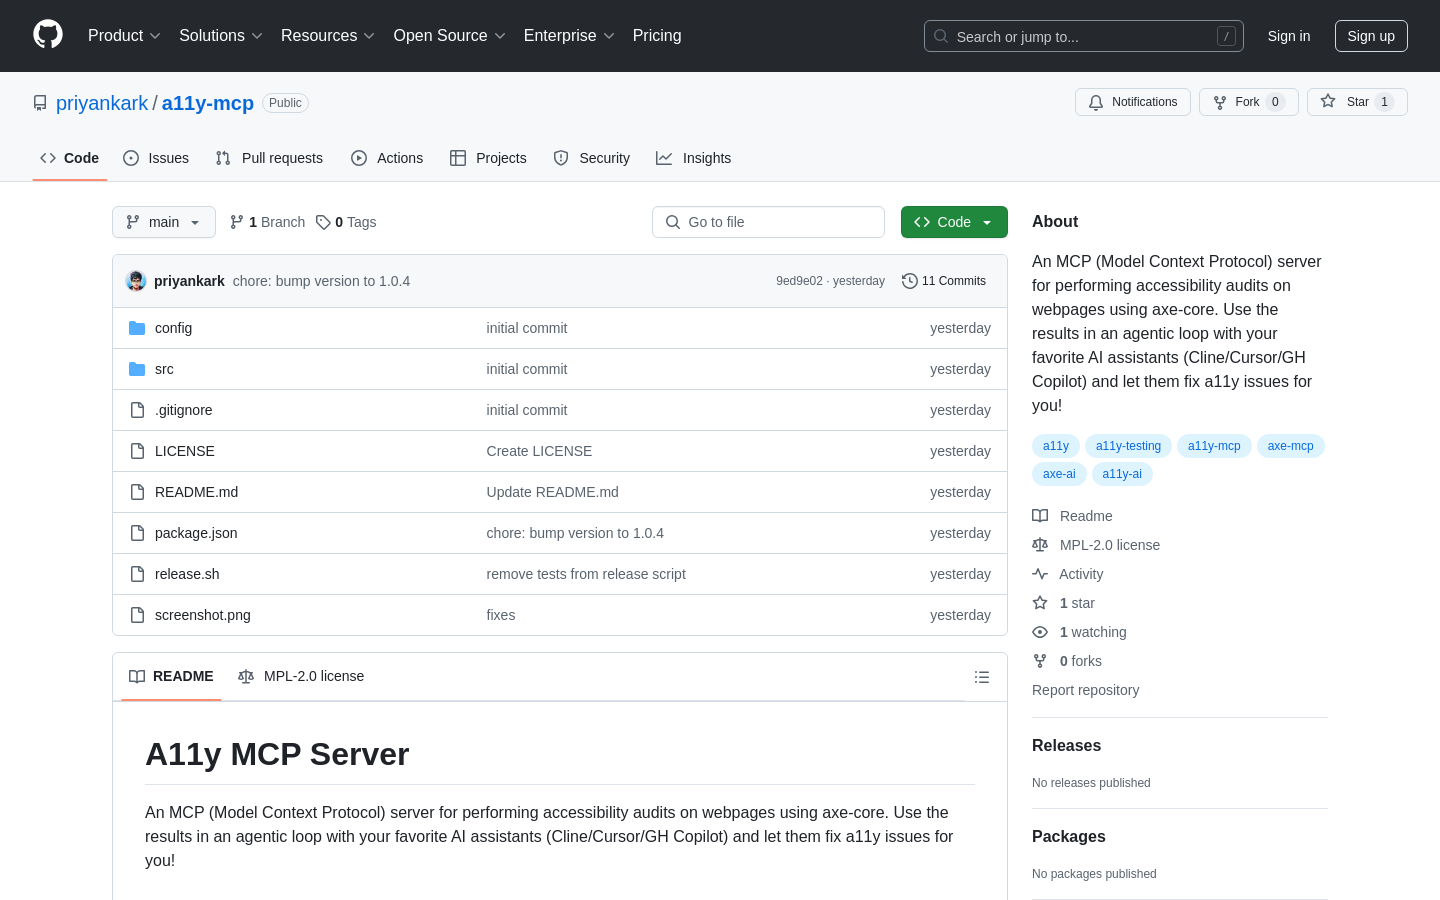Switch to the Issues tab
The height and width of the screenshot is (900, 1440).
pyautogui.click(x=156, y=158)
